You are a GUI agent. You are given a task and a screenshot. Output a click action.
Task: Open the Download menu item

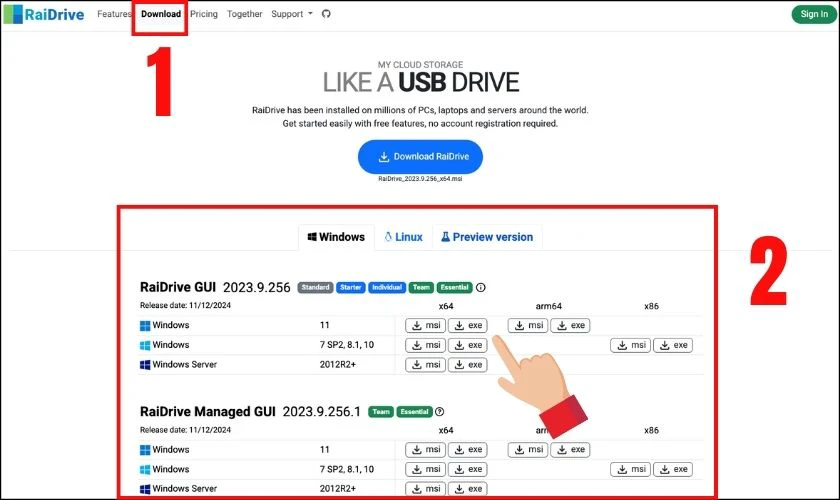coord(161,14)
